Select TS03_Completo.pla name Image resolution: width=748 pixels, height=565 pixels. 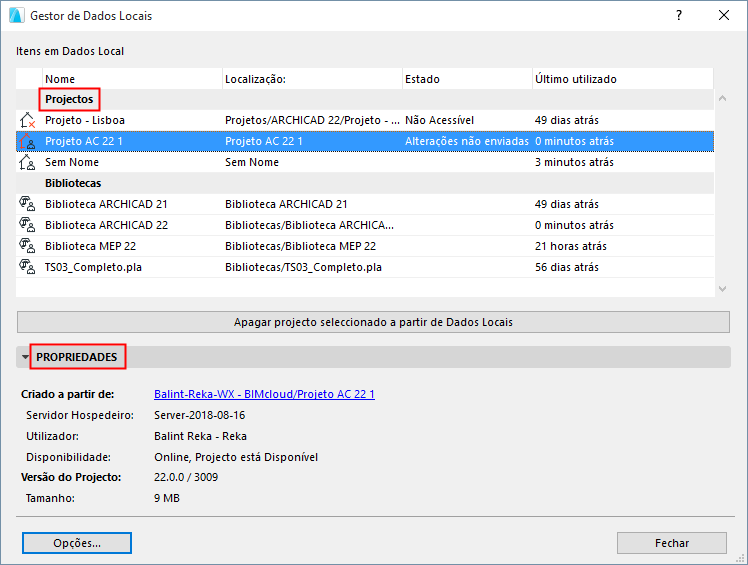[x=93, y=267]
